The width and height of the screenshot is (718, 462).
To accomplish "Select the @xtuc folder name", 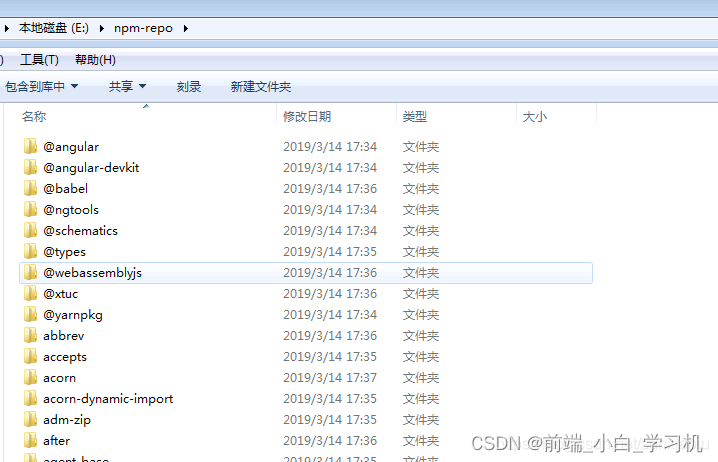I will click(60, 294).
